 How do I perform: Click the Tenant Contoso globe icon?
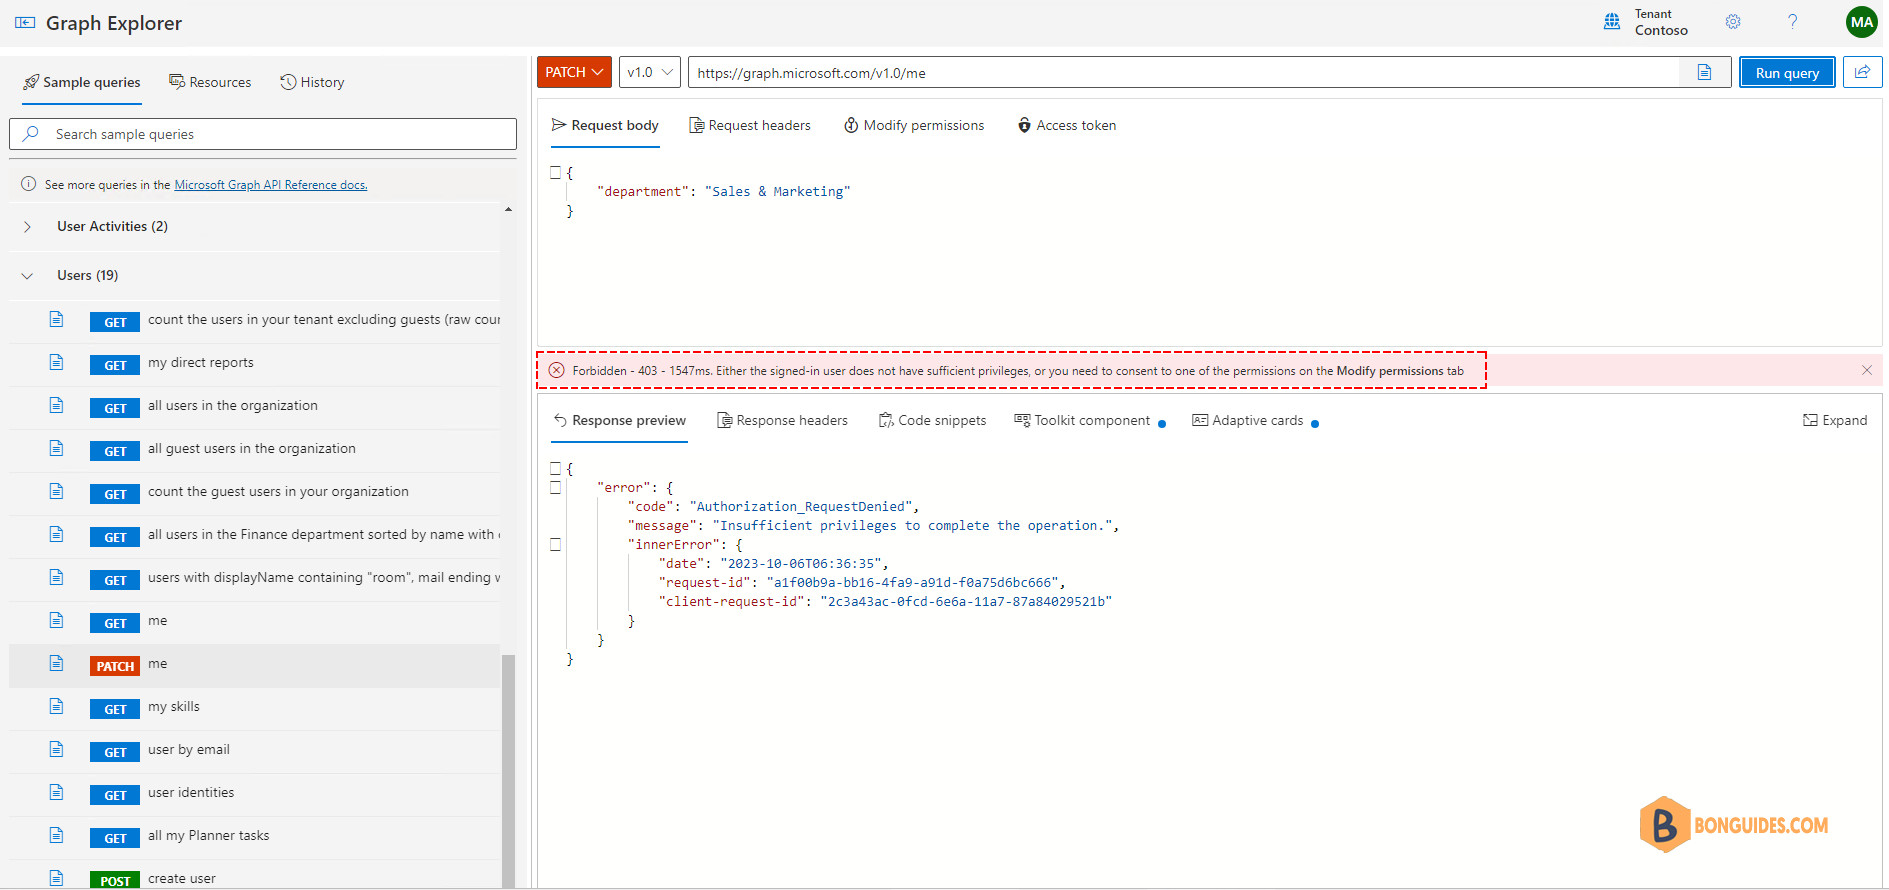1612,22
